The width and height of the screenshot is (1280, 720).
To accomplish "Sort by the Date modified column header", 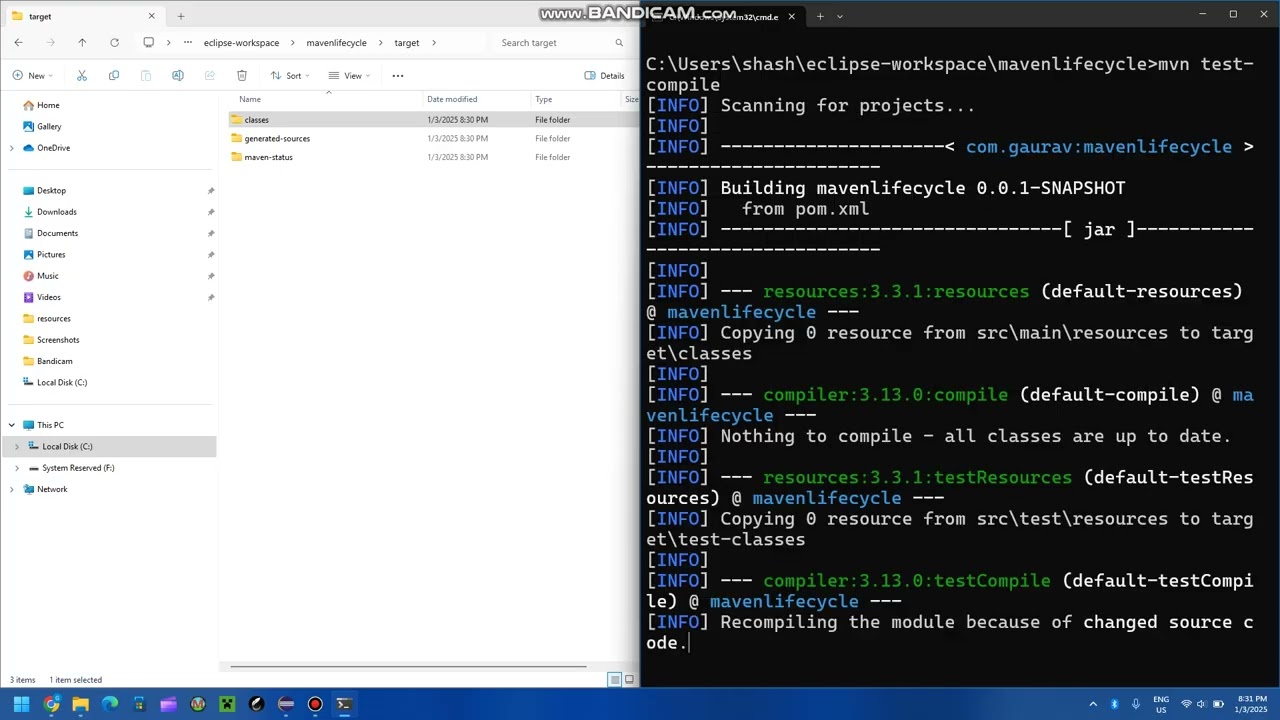I will click(452, 99).
